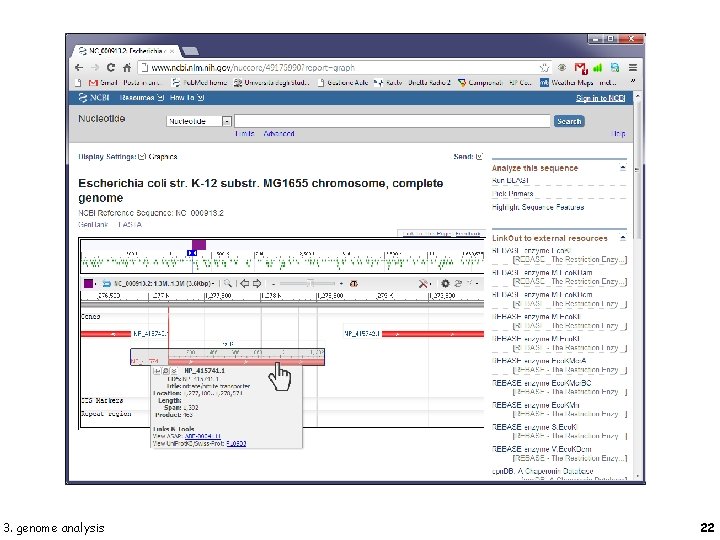Screen dimensions: 720x540
Task: Click the browser forward arrow
Action: tap(95, 68)
